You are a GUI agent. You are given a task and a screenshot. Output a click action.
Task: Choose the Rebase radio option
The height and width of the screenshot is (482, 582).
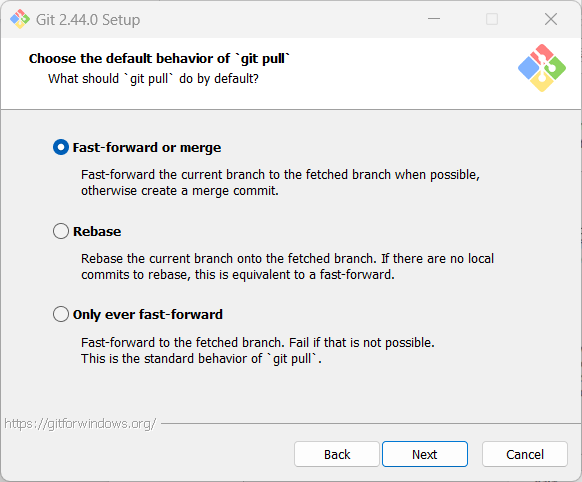tap(61, 231)
